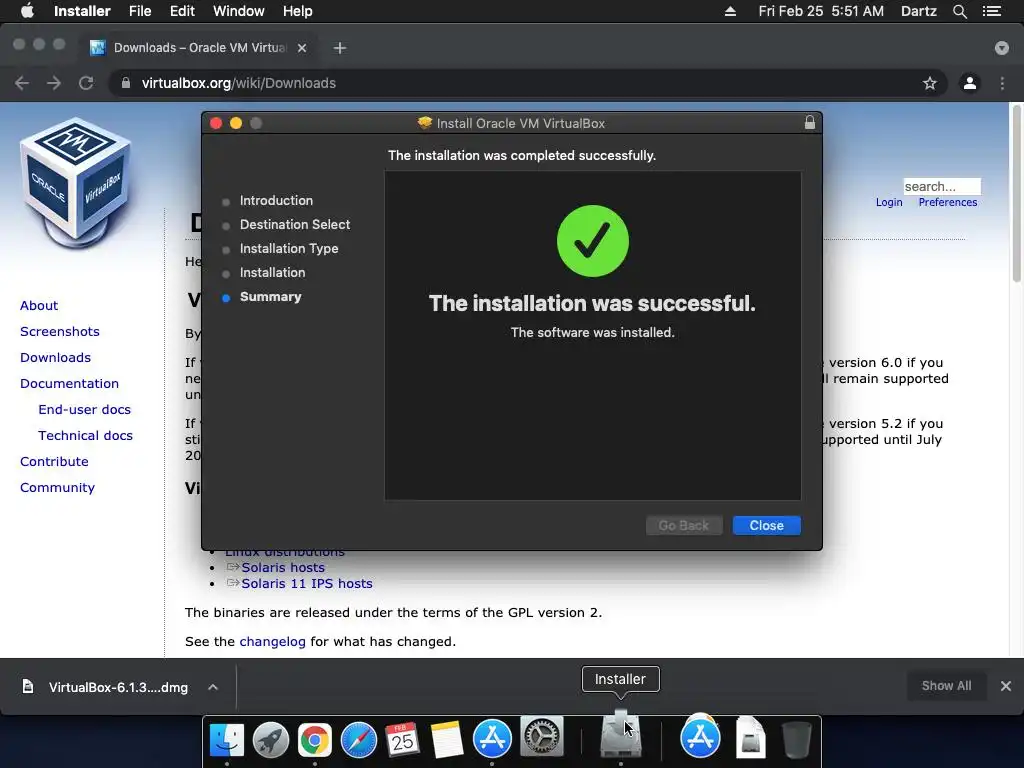Open a new browser tab
Viewport: 1024px width, 768px height.
pyautogui.click(x=340, y=48)
